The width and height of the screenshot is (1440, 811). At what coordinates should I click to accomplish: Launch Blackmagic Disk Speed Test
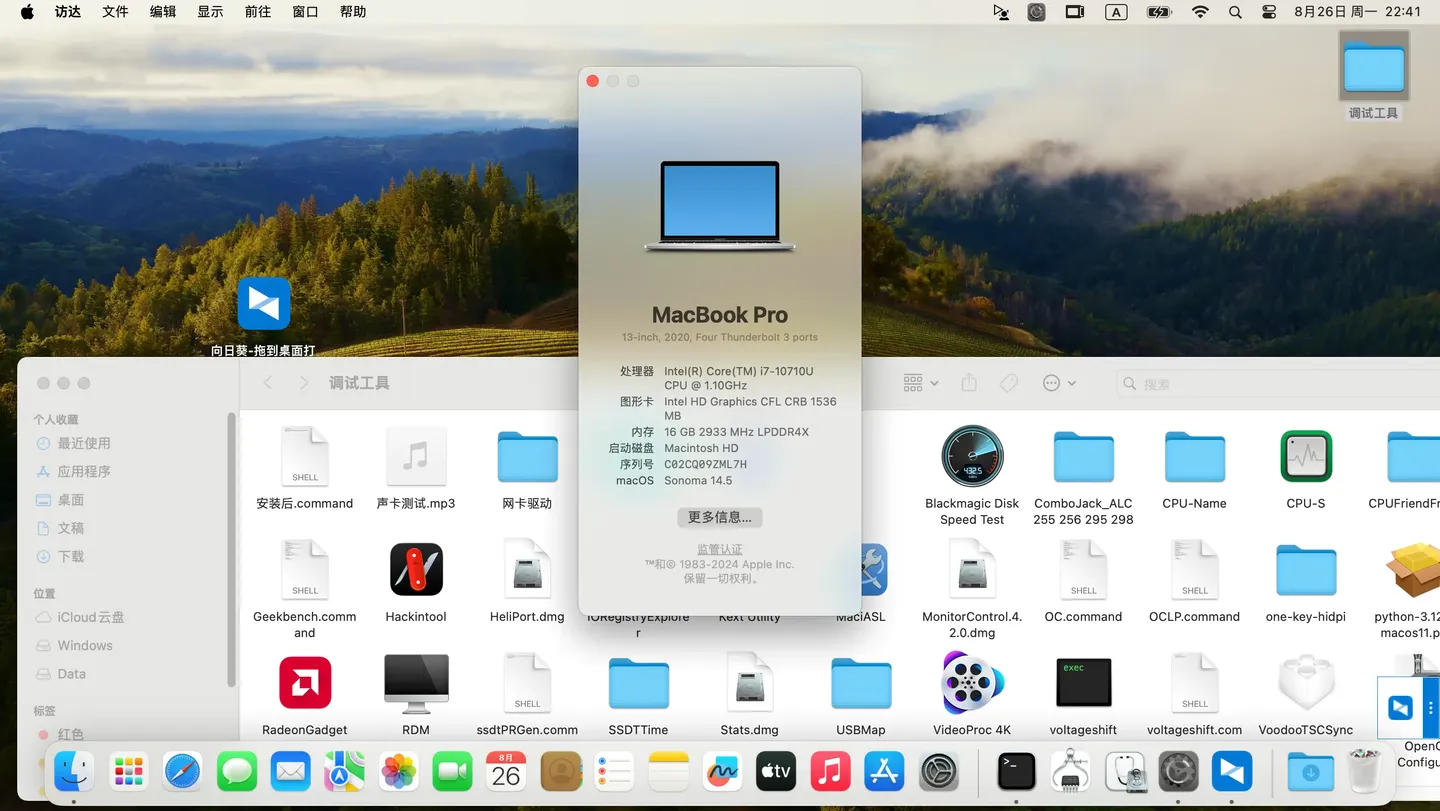point(972,457)
